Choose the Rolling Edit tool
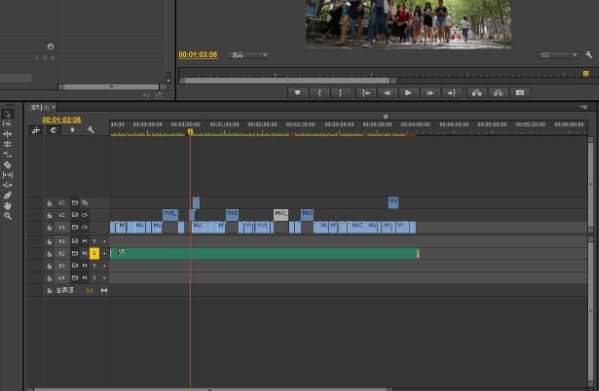This screenshot has width=599, height=391. (x=8, y=144)
